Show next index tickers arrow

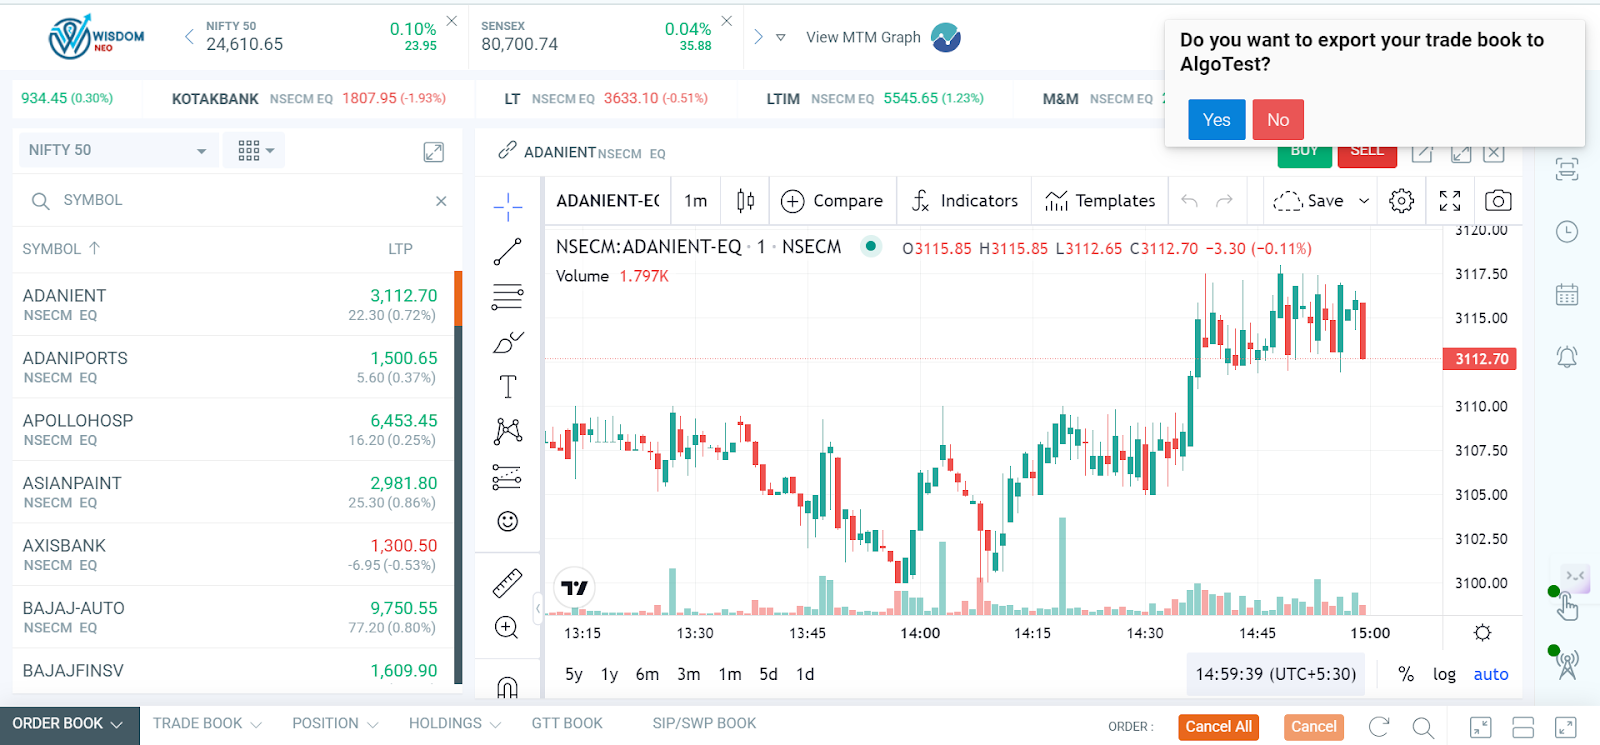pyautogui.click(x=758, y=37)
